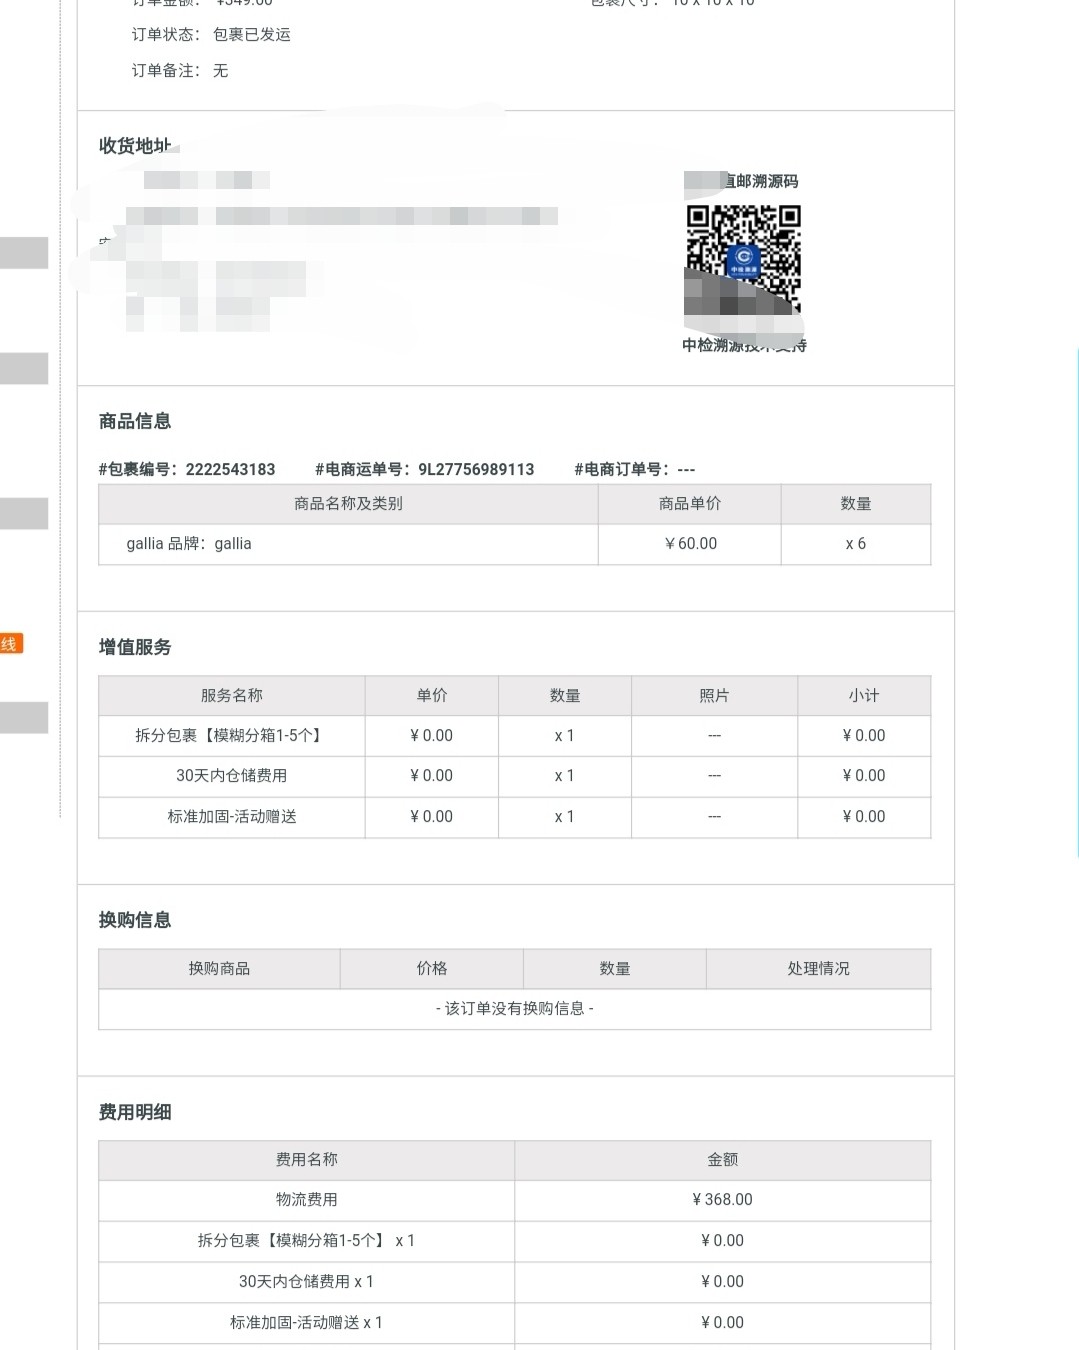Click 换购商品 column header
The width and height of the screenshot is (1079, 1350).
coord(219,969)
